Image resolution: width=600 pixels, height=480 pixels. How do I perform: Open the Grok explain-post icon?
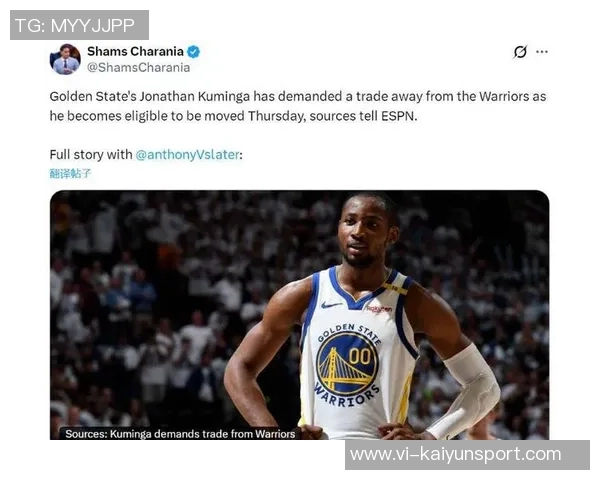(520, 52)
